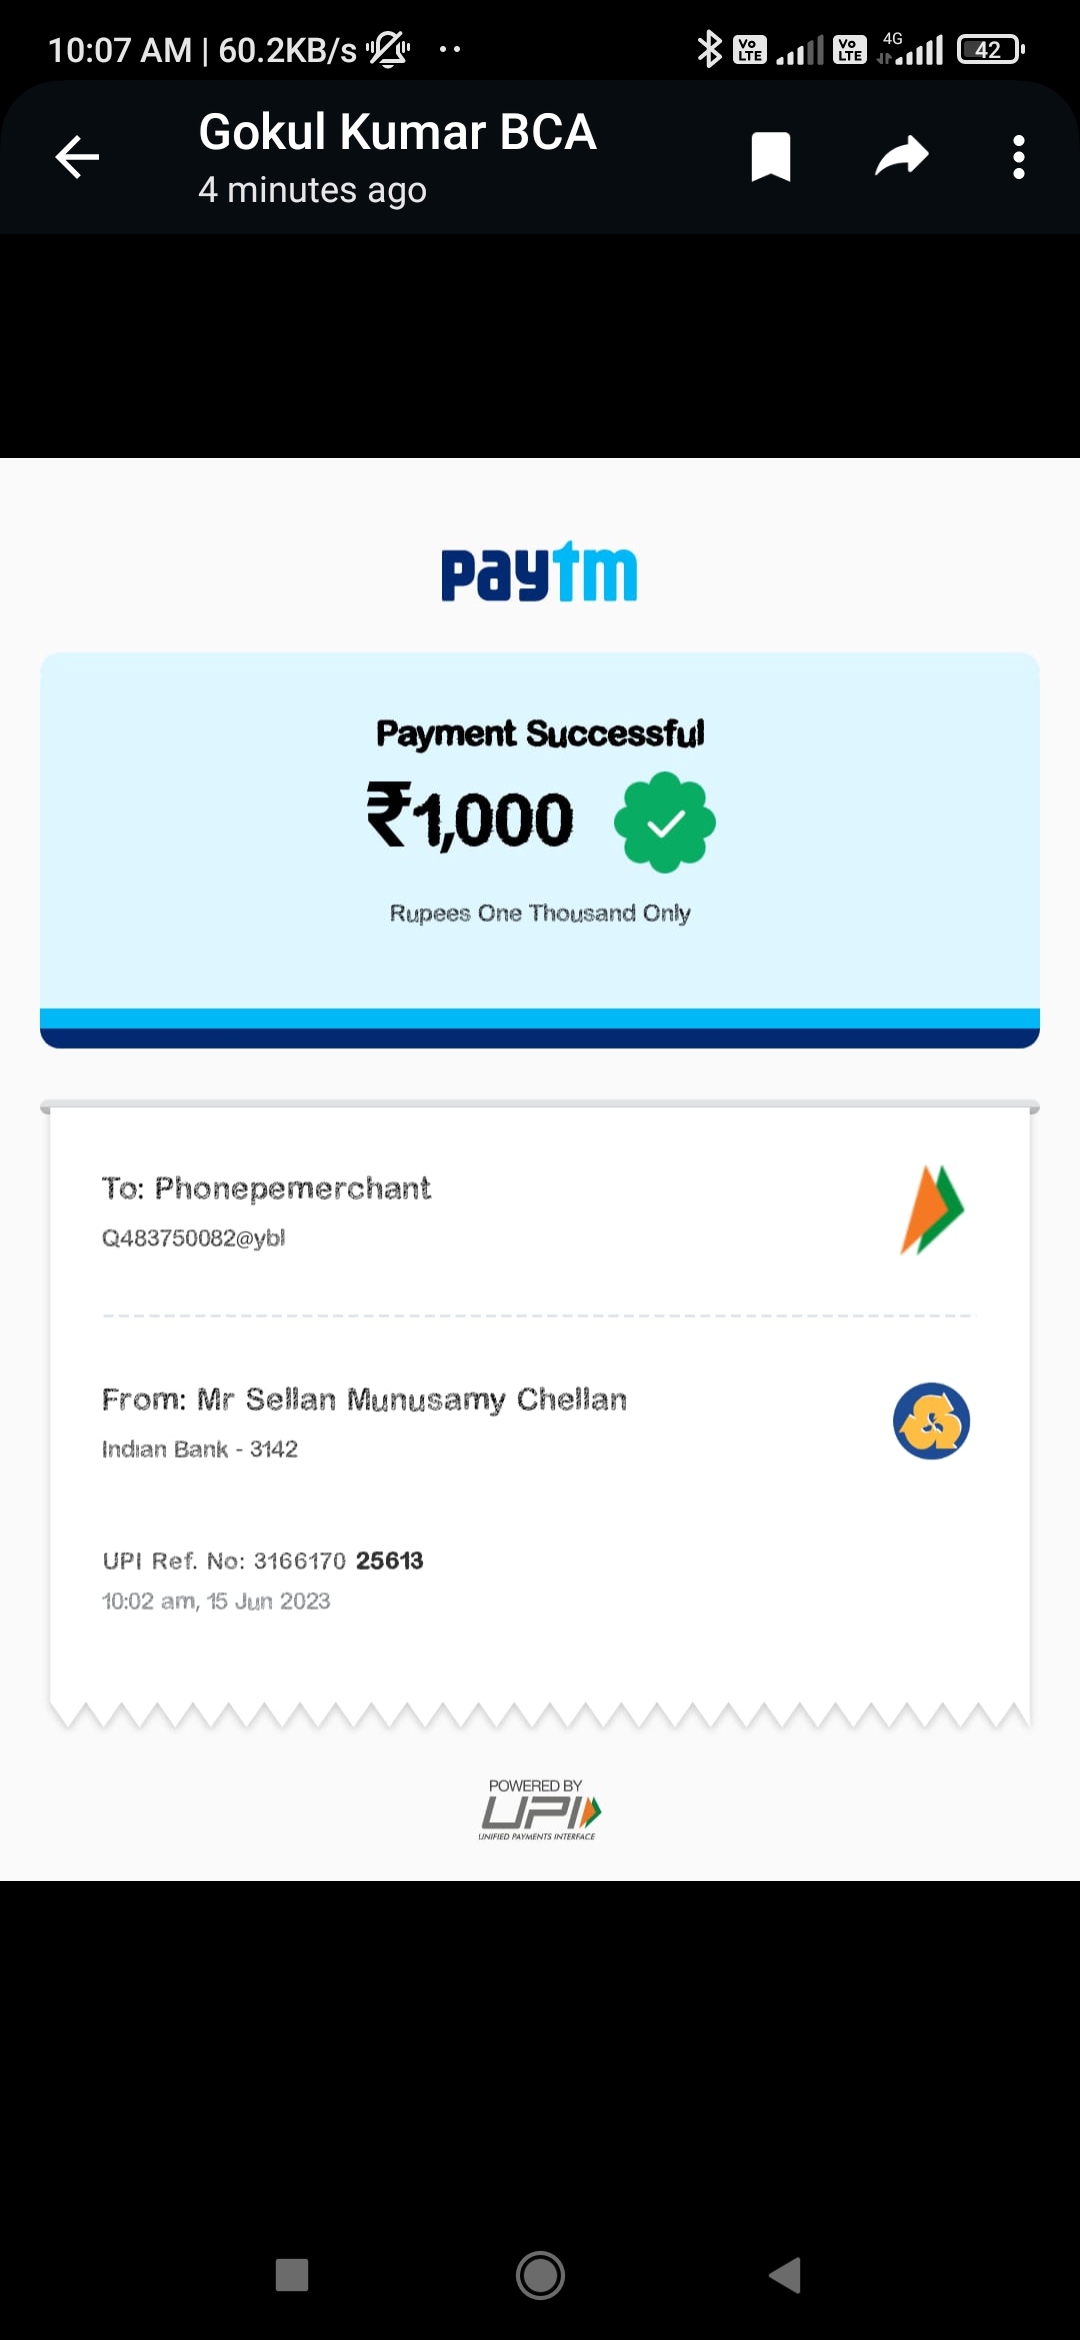Tap the Bluetooth status bar icon
Image resolution: width=1080 pixels, height=2340 pixels.
[709, 49]
